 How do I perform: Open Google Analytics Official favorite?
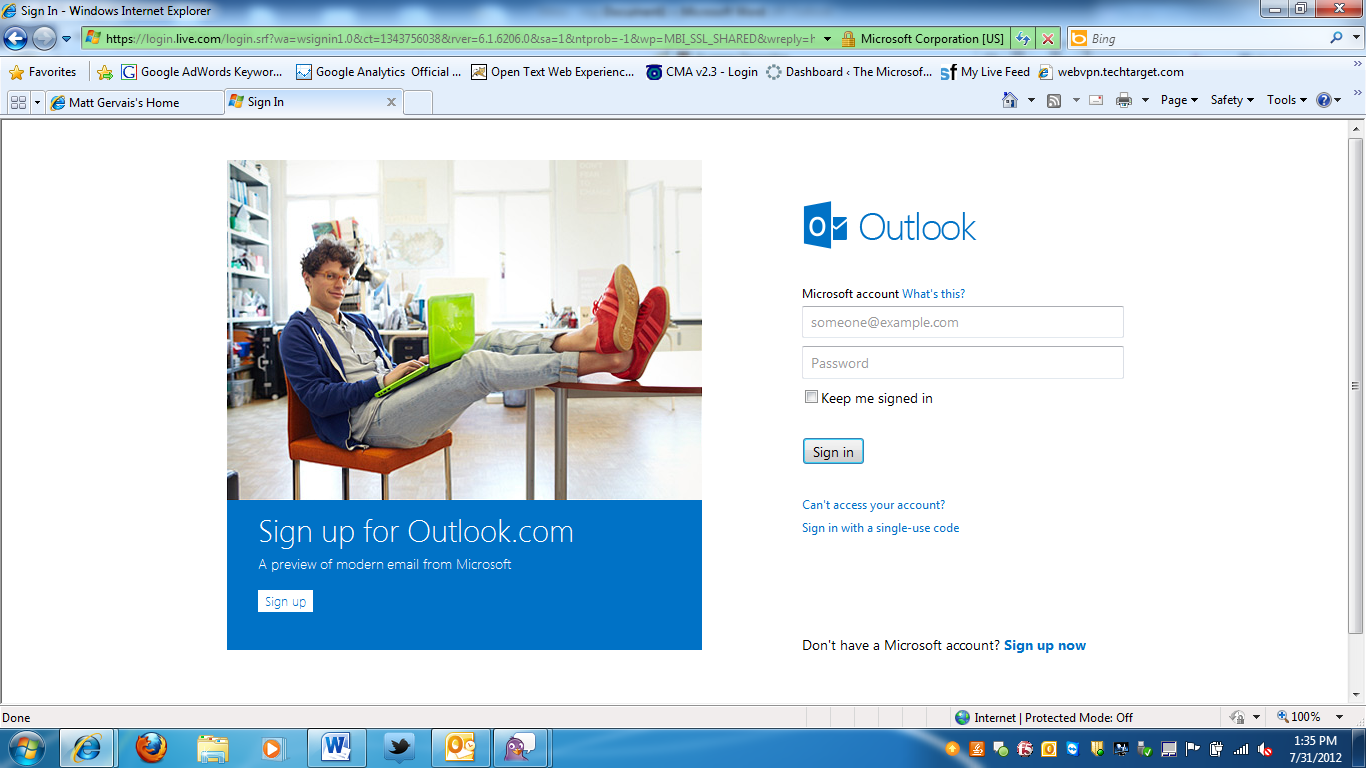(x=379, y=72)
